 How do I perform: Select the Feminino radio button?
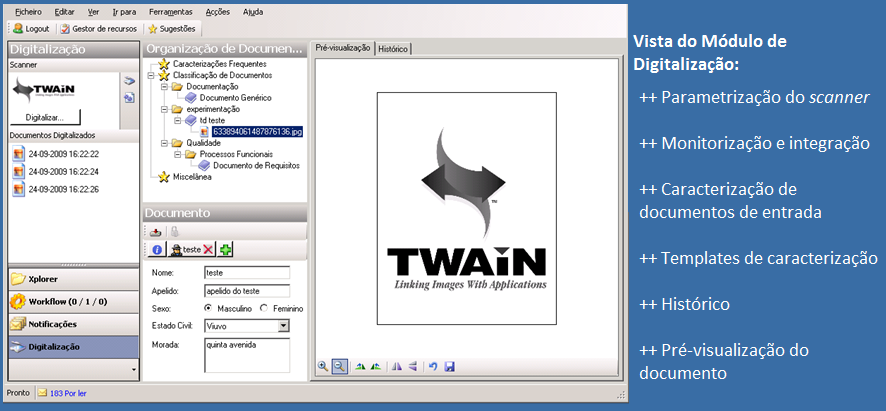click(x=264, y=309)
